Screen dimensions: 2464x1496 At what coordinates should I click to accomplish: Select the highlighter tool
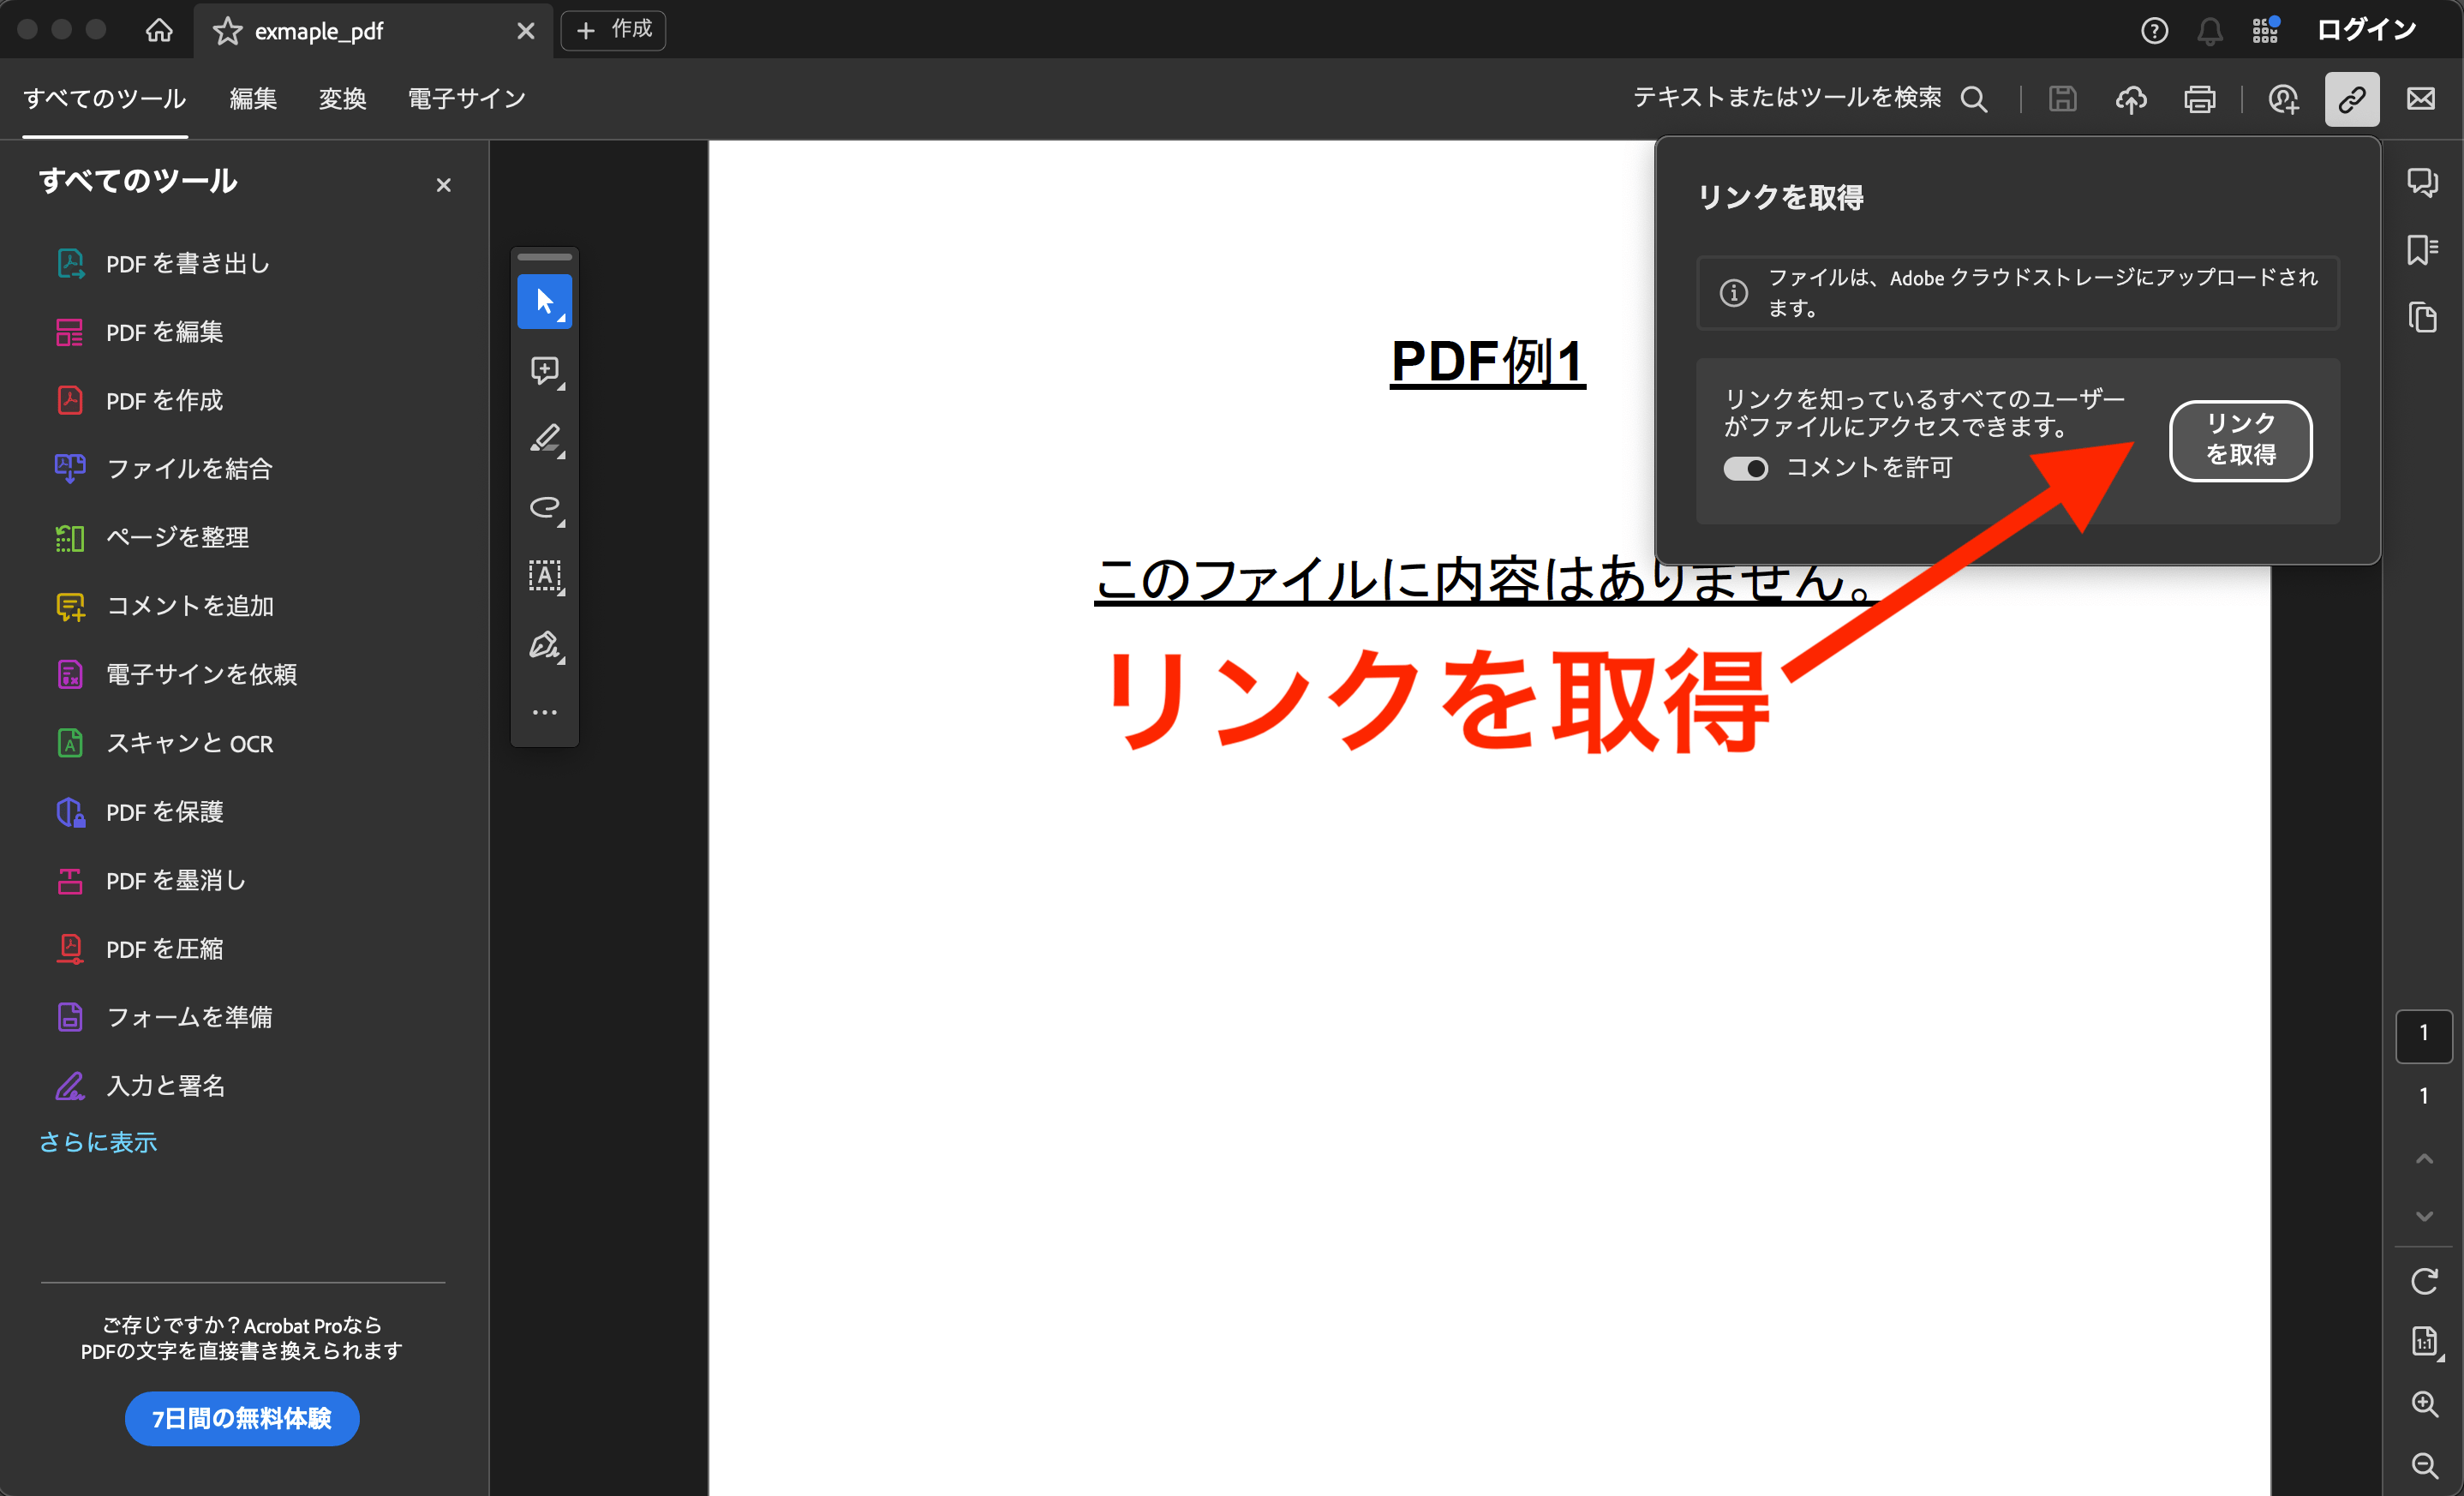[545, 440]
